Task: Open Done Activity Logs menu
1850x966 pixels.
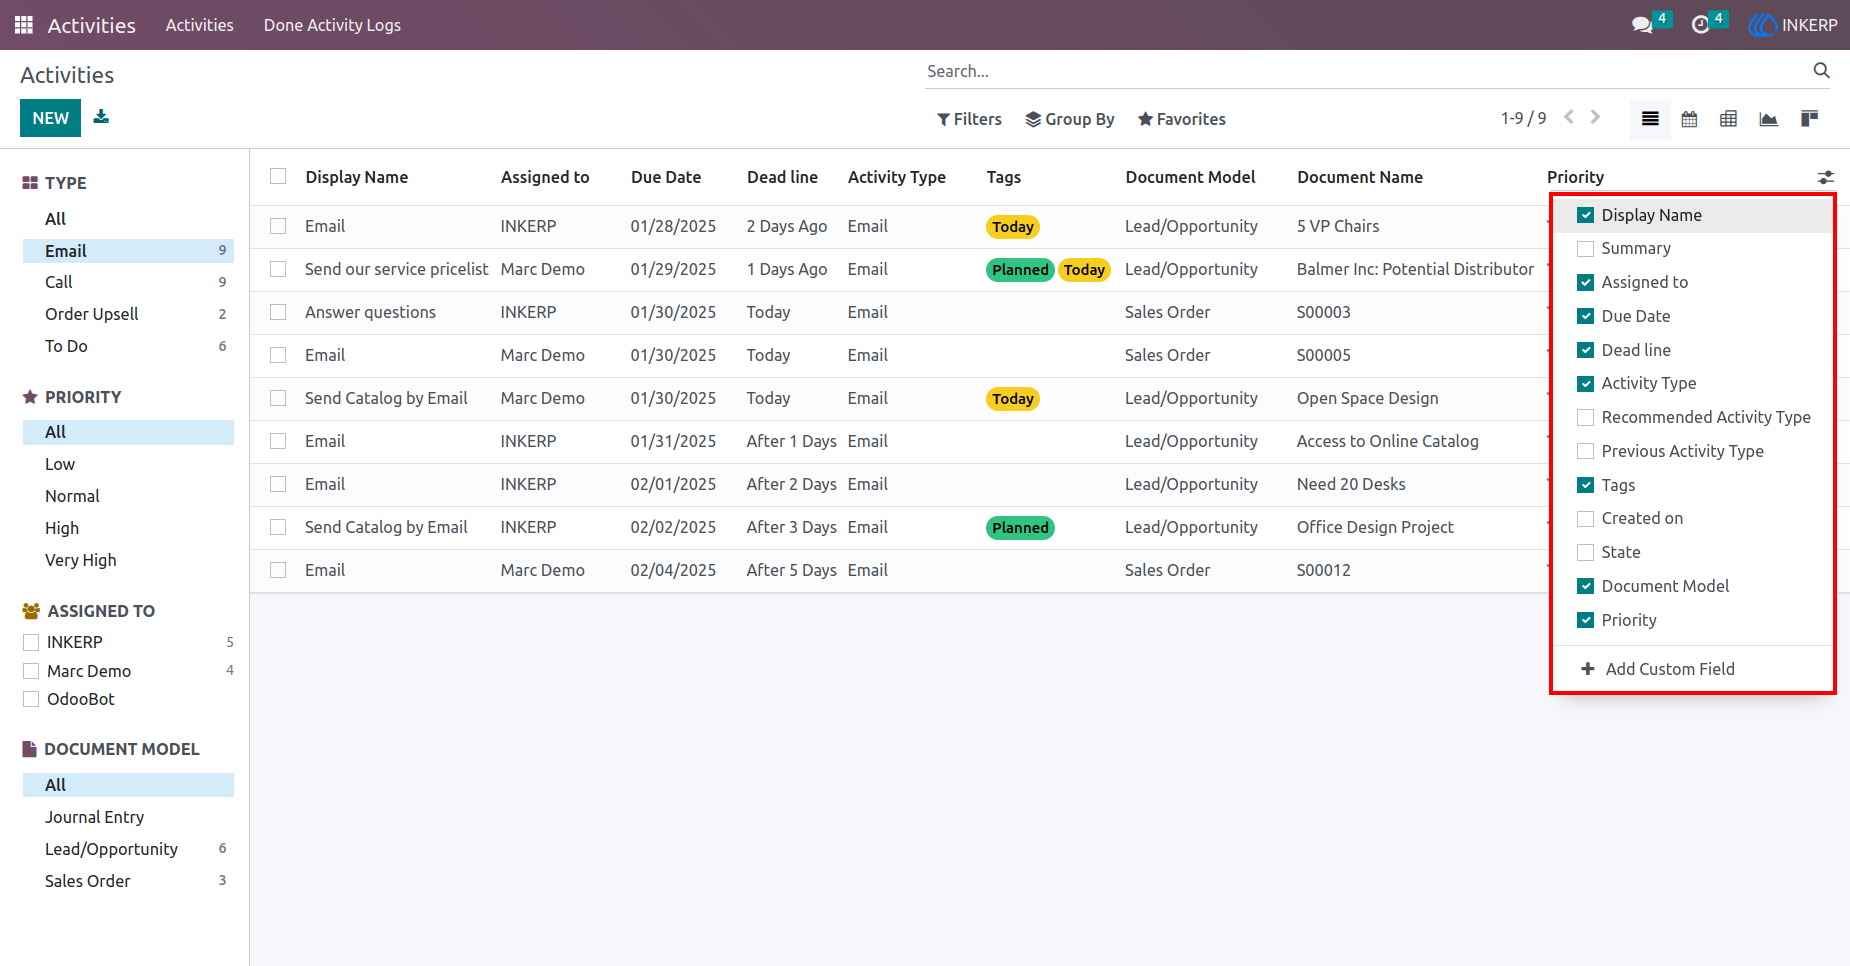Action: [332, 25]
